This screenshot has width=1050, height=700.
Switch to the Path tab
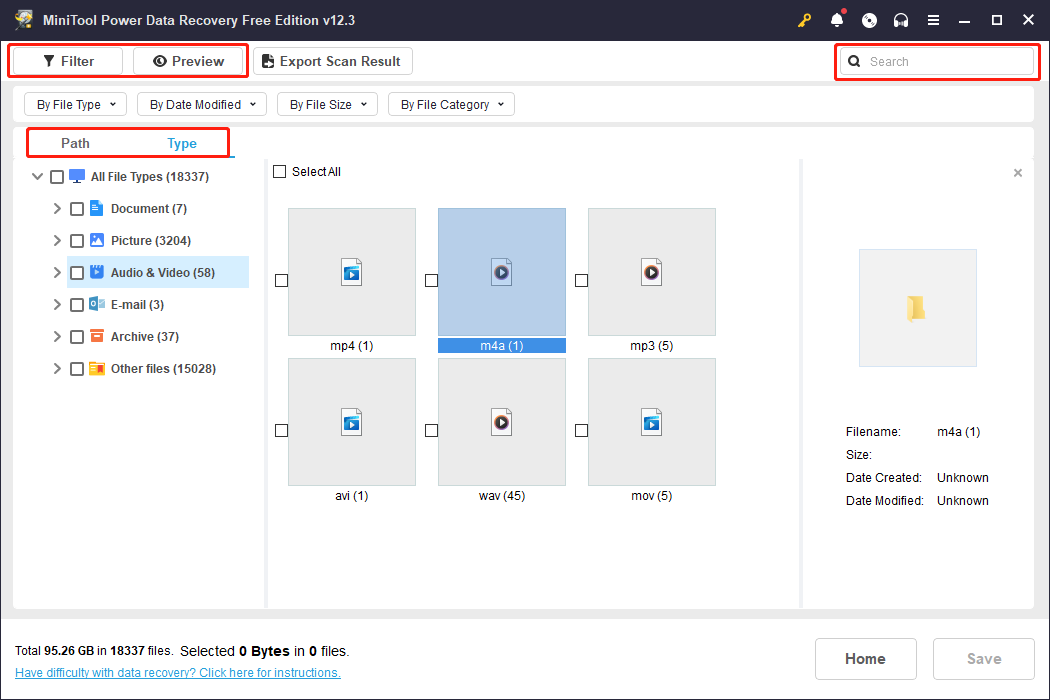pyautogui.click(x=74, y=143)
